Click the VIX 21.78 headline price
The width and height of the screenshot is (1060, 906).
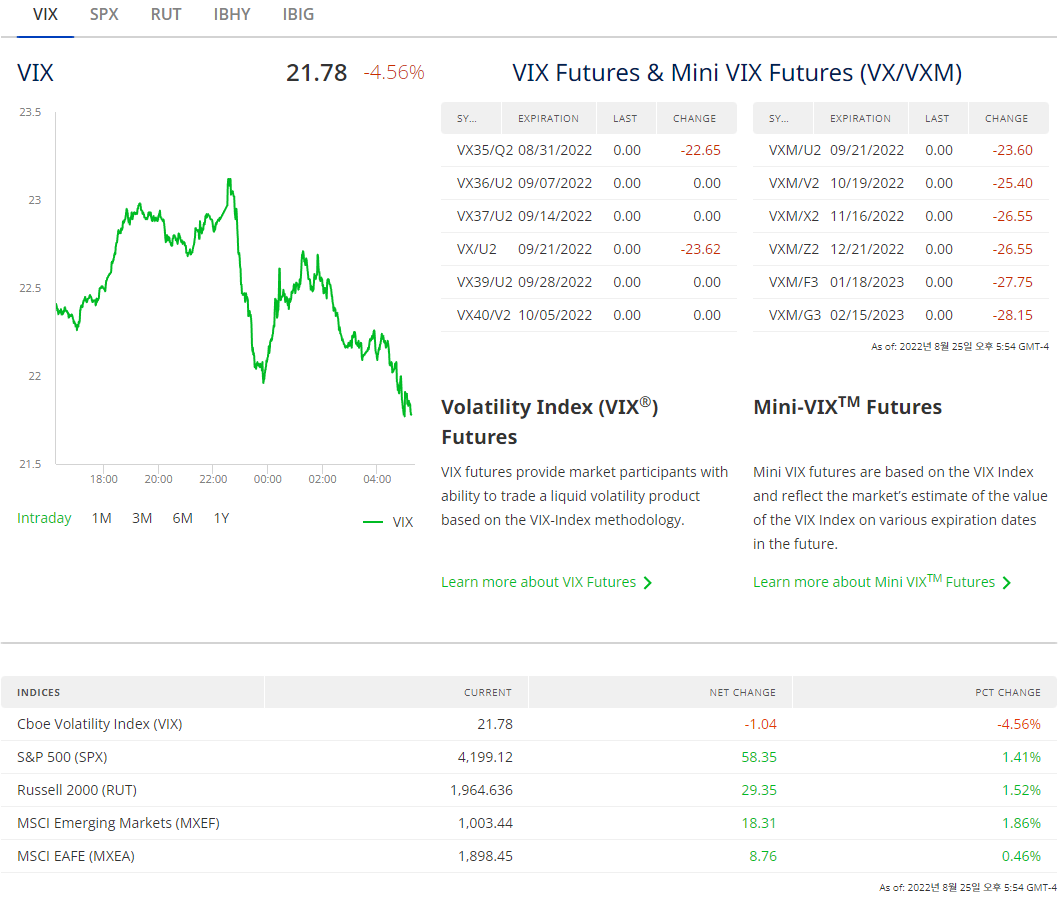[316, 72]
